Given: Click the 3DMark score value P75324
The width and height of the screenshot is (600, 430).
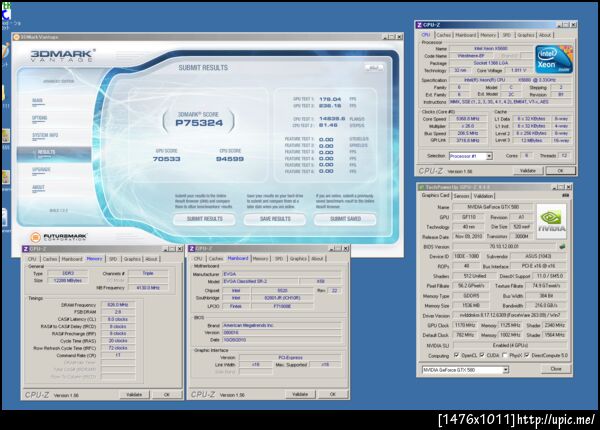Looking at the screenshot, I should click(199, 123).
